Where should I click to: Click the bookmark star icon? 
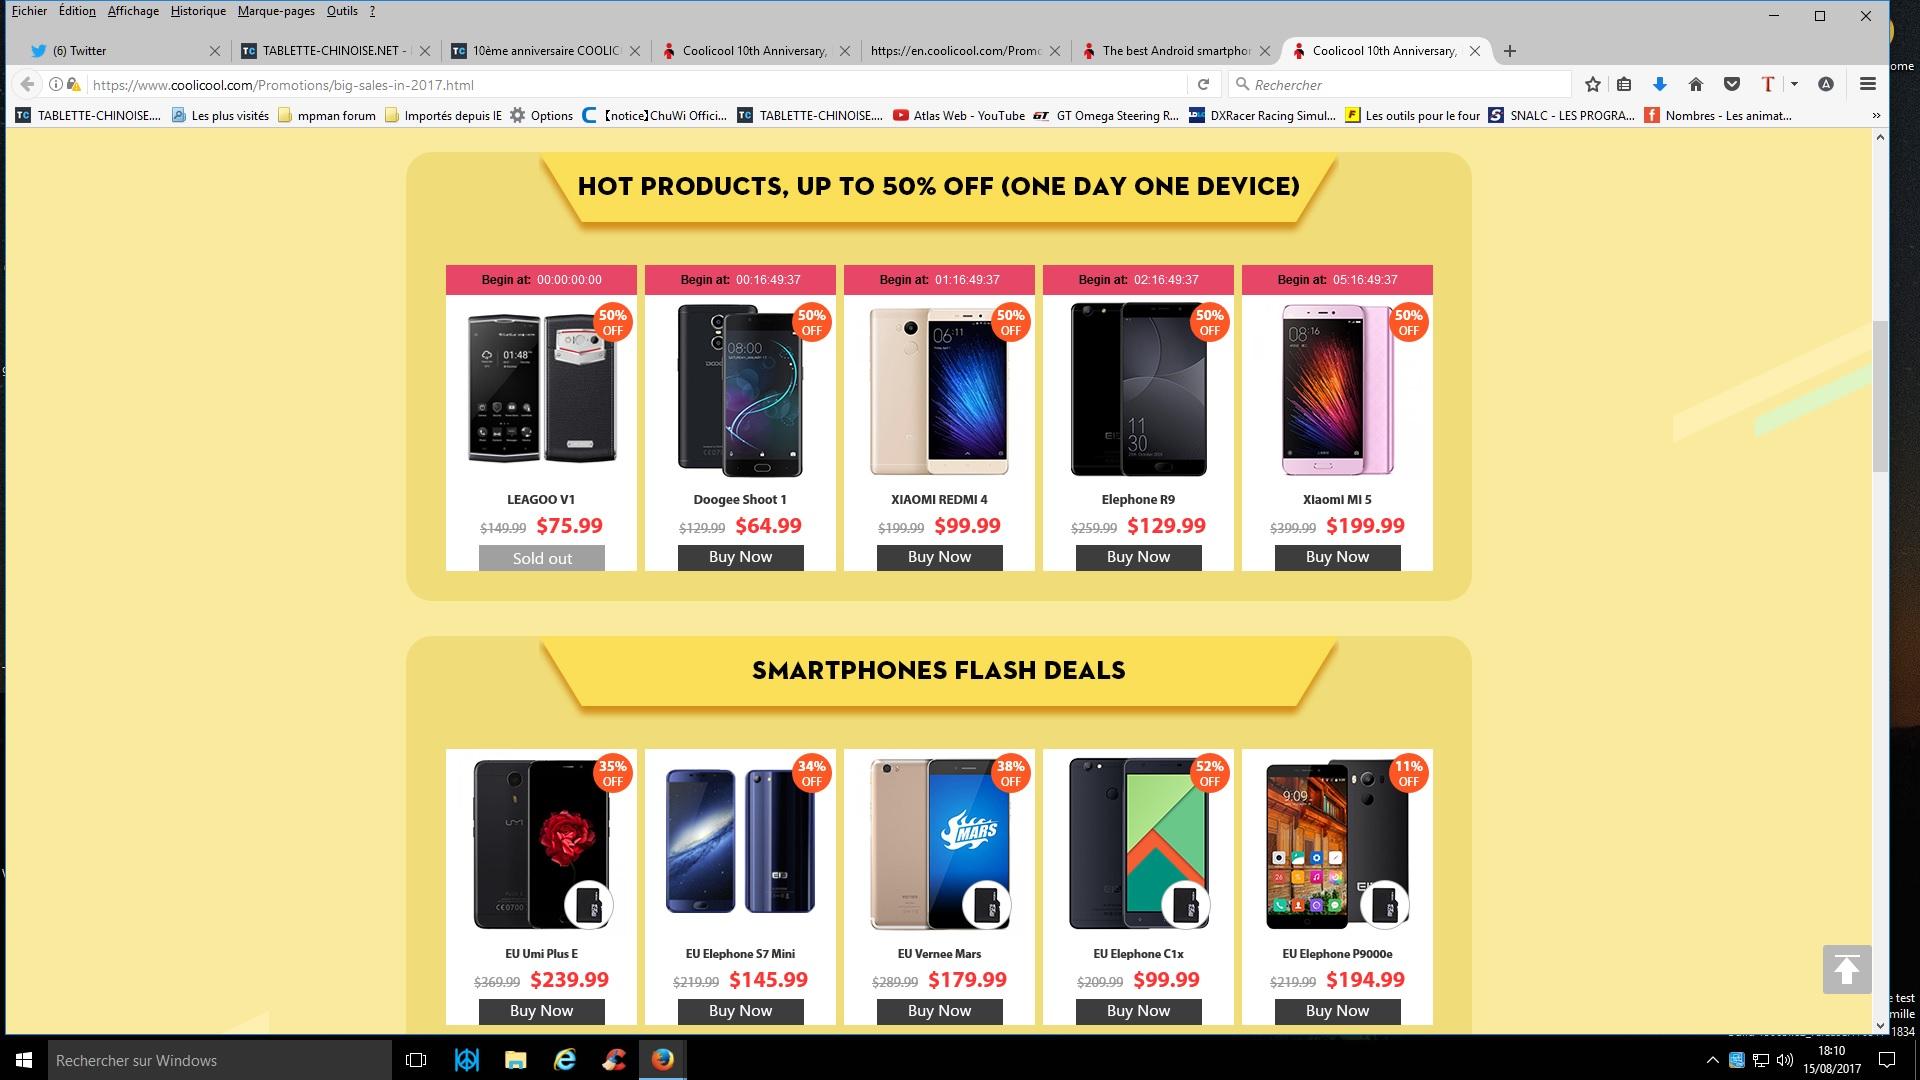1593,85
